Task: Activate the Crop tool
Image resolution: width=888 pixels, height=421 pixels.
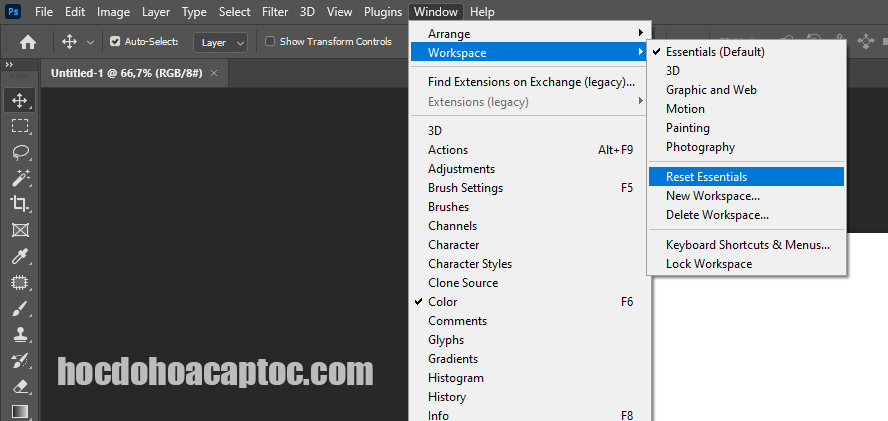Action: pos(19,204)
